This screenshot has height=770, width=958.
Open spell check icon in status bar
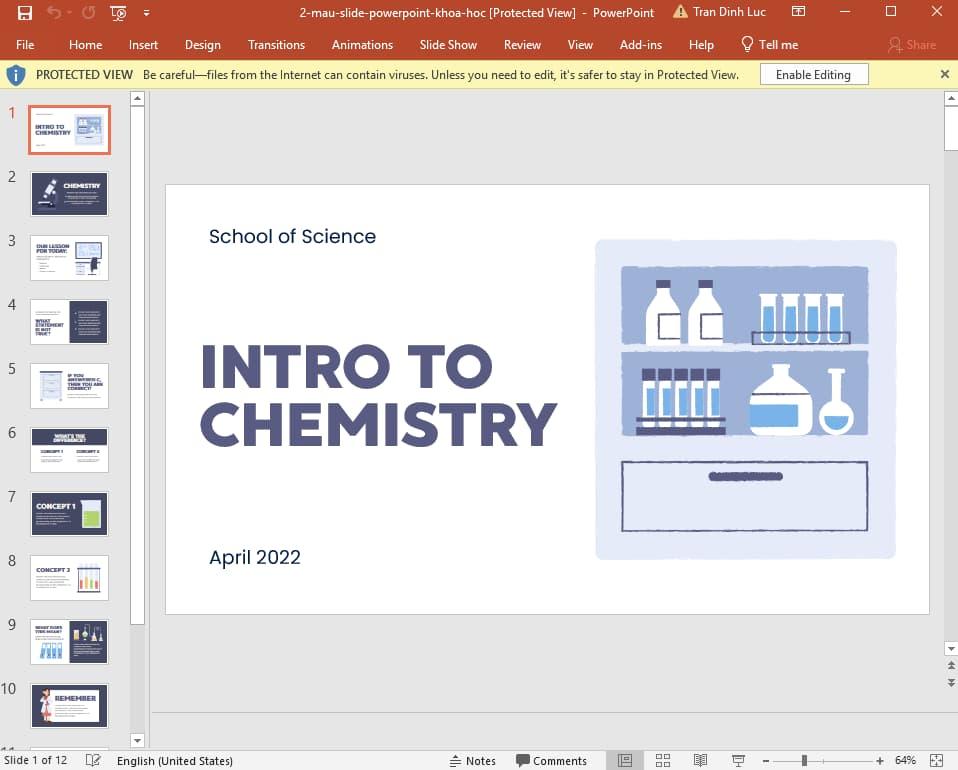click(93, 760)
